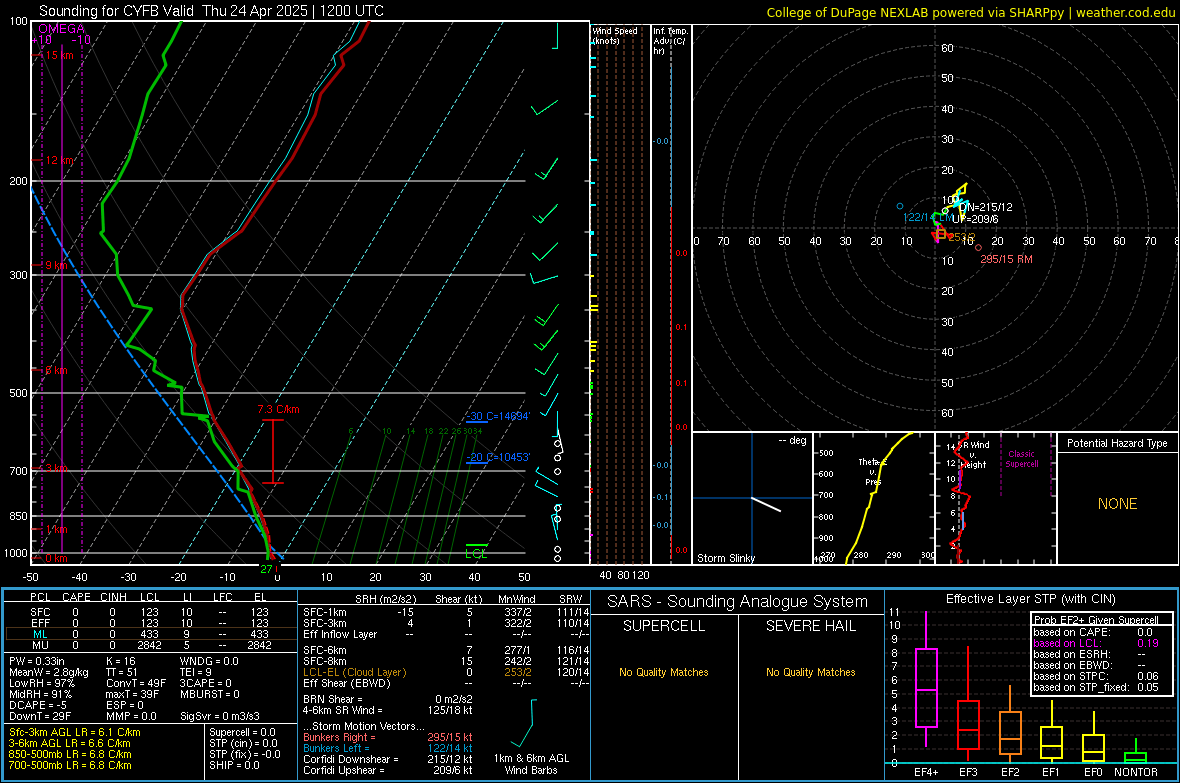Click the blue 'Bunkers Left = 122/14 kt' row
The height and width of the screenshot is (783, 1180).
point(388,748)
